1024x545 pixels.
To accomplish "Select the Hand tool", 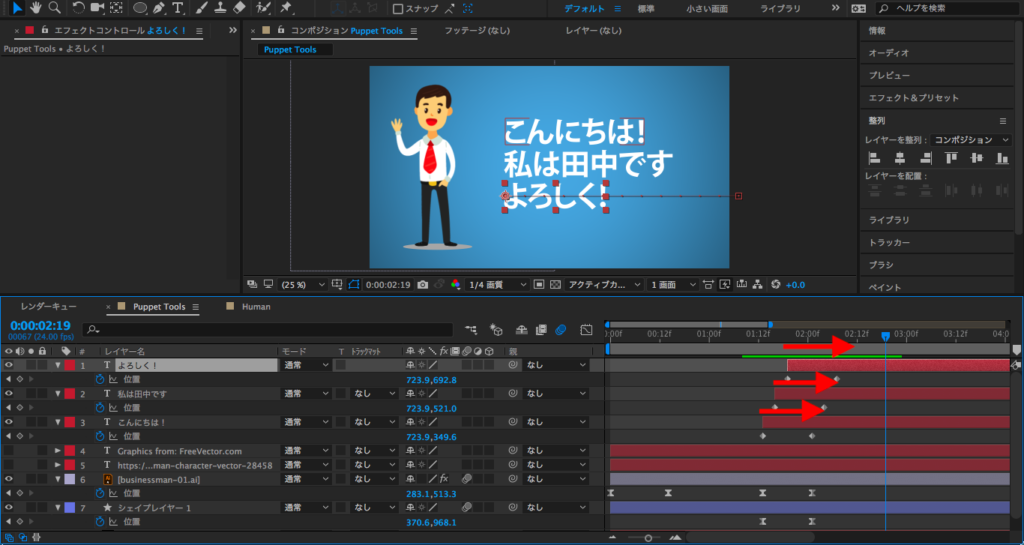I will [x=36, y=8].
